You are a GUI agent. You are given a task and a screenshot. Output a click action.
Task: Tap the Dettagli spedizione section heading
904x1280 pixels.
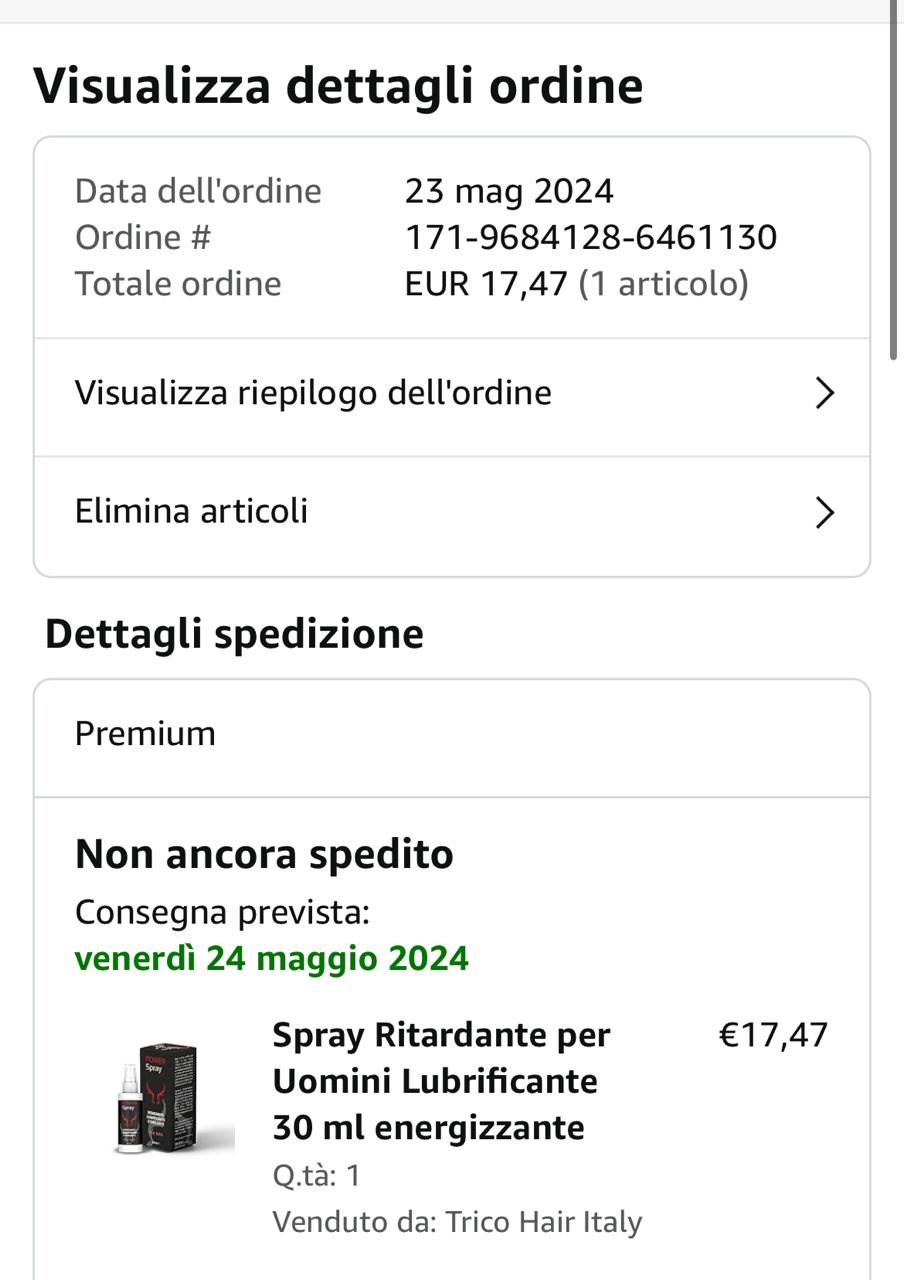pyautogui.click(x=234, y=634)
